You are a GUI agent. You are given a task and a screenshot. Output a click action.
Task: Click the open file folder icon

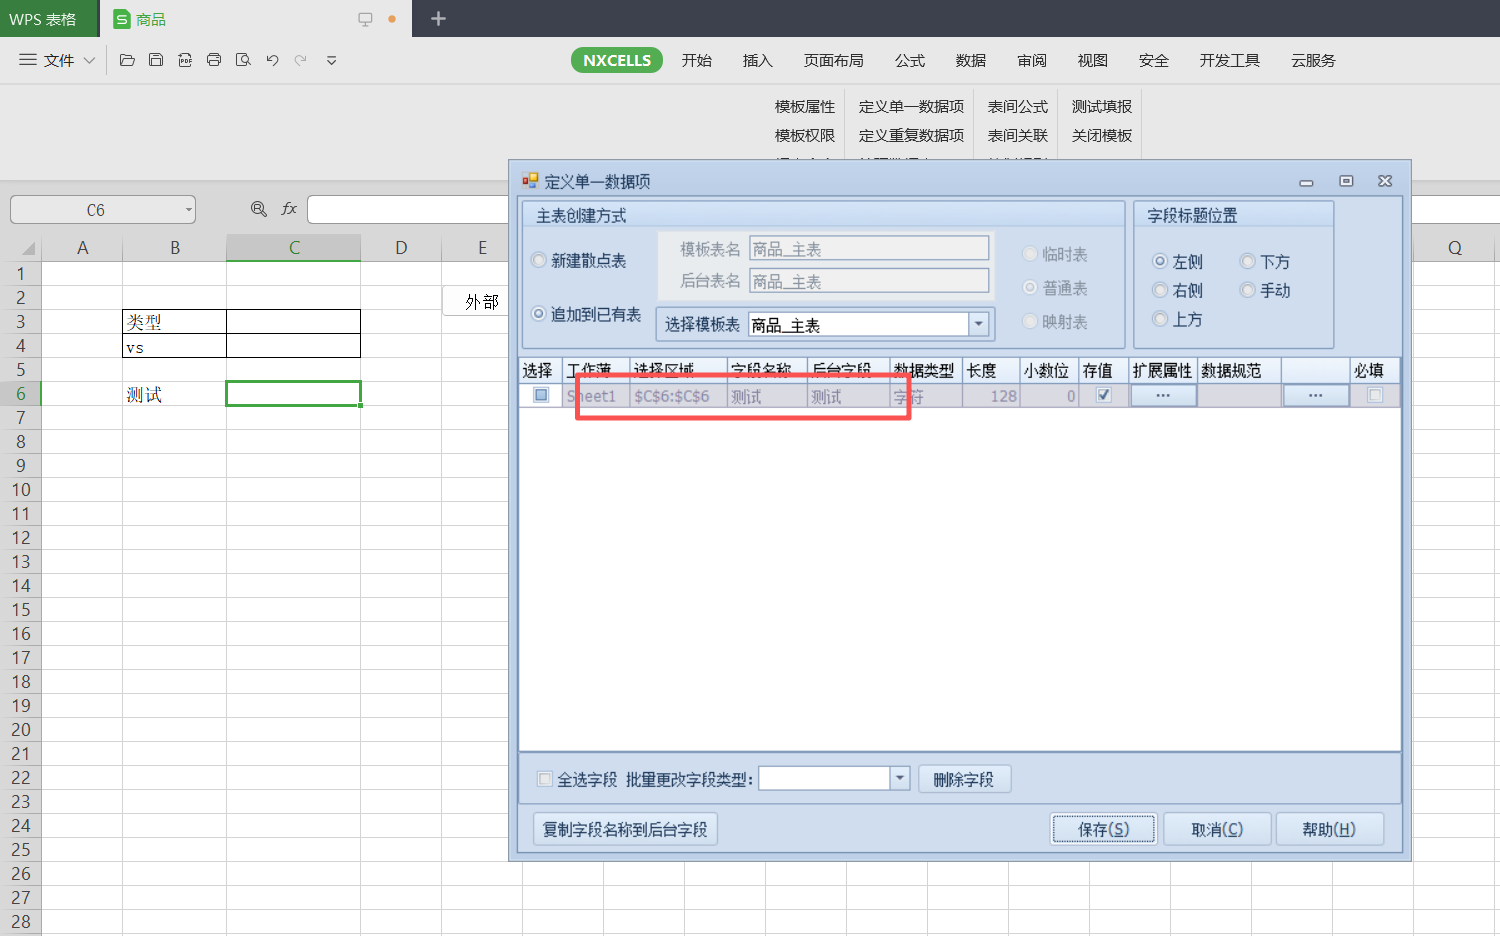(127, 60)
